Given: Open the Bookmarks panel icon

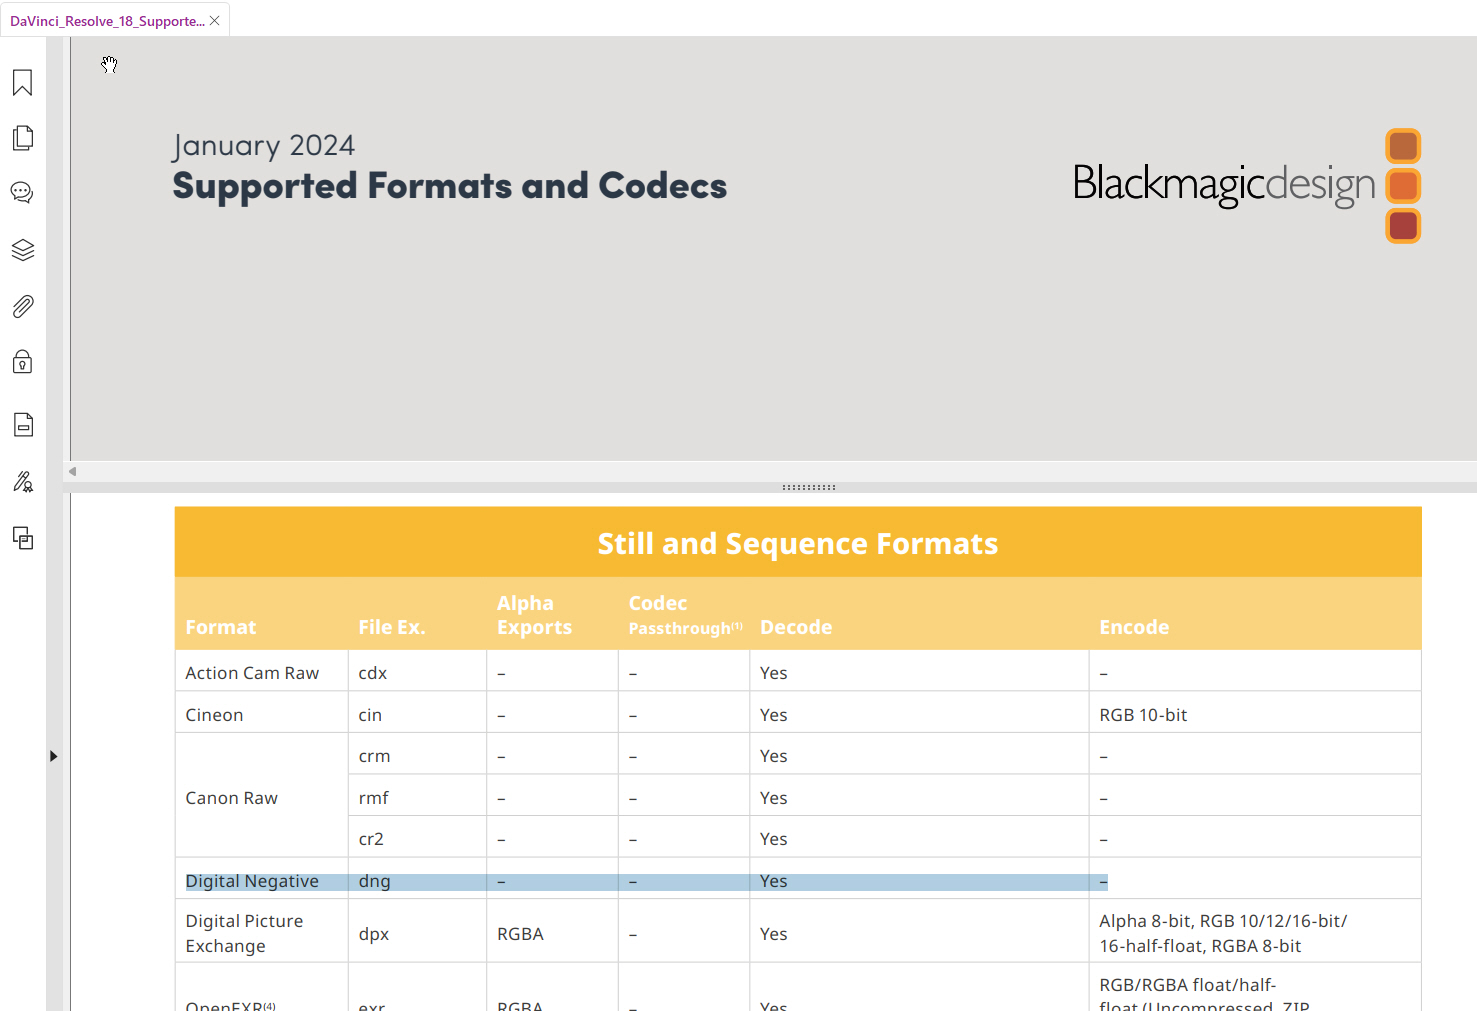Looking at the screenshot, I should point(23,82).
